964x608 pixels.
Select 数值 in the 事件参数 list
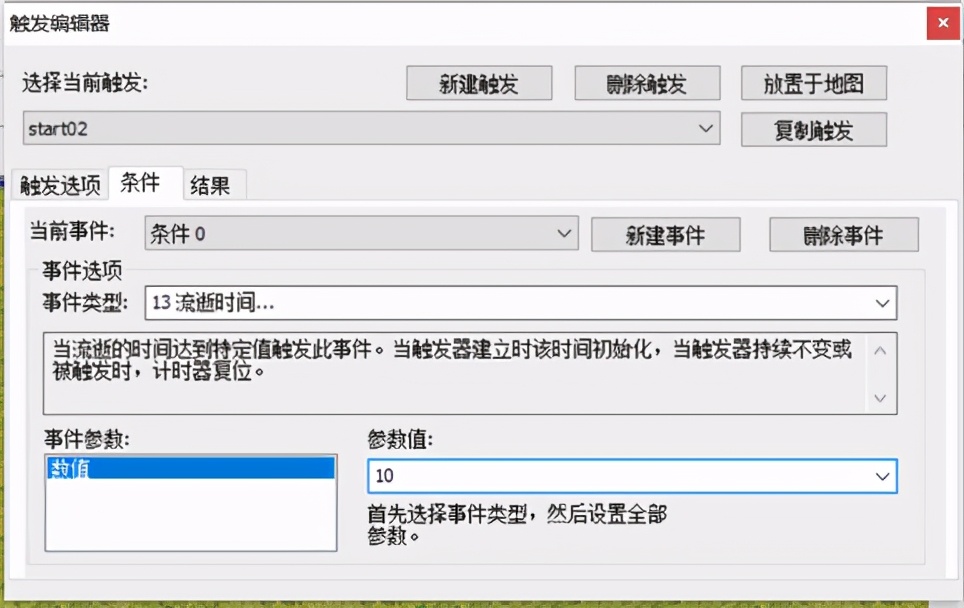[191, 468]
